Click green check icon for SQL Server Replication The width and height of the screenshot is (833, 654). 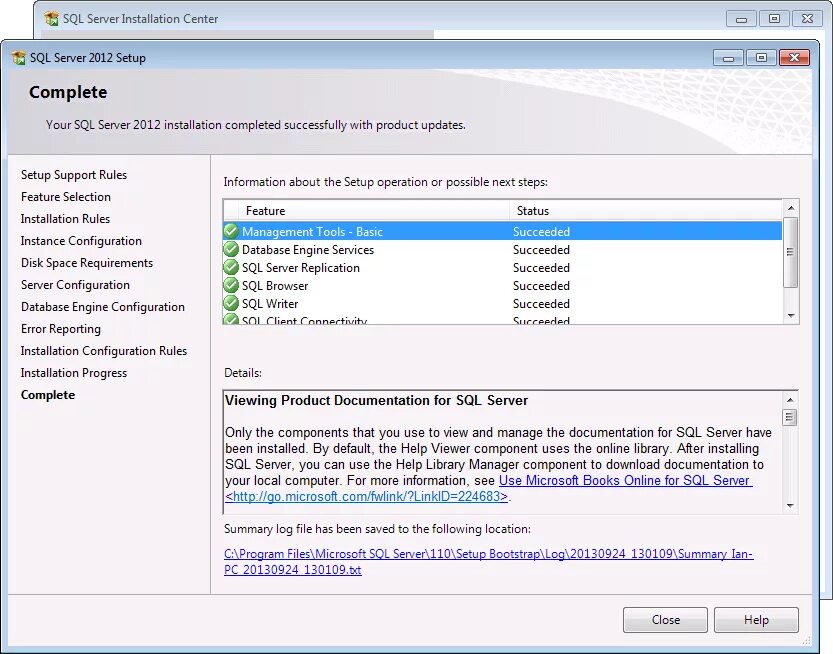pos(231,267)
